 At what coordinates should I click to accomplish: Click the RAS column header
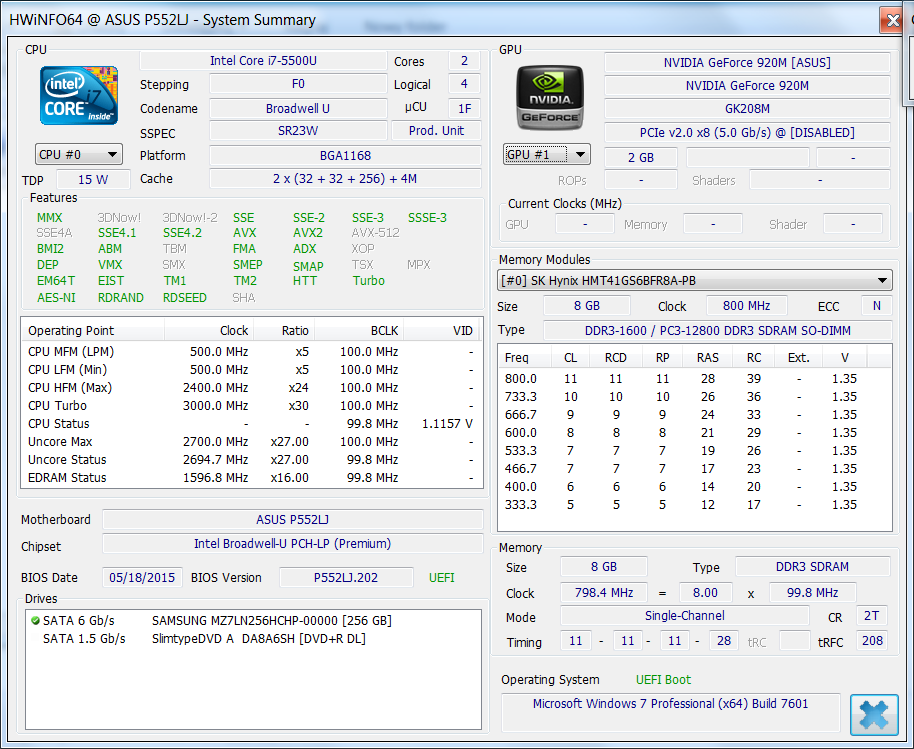coord(708,357)
